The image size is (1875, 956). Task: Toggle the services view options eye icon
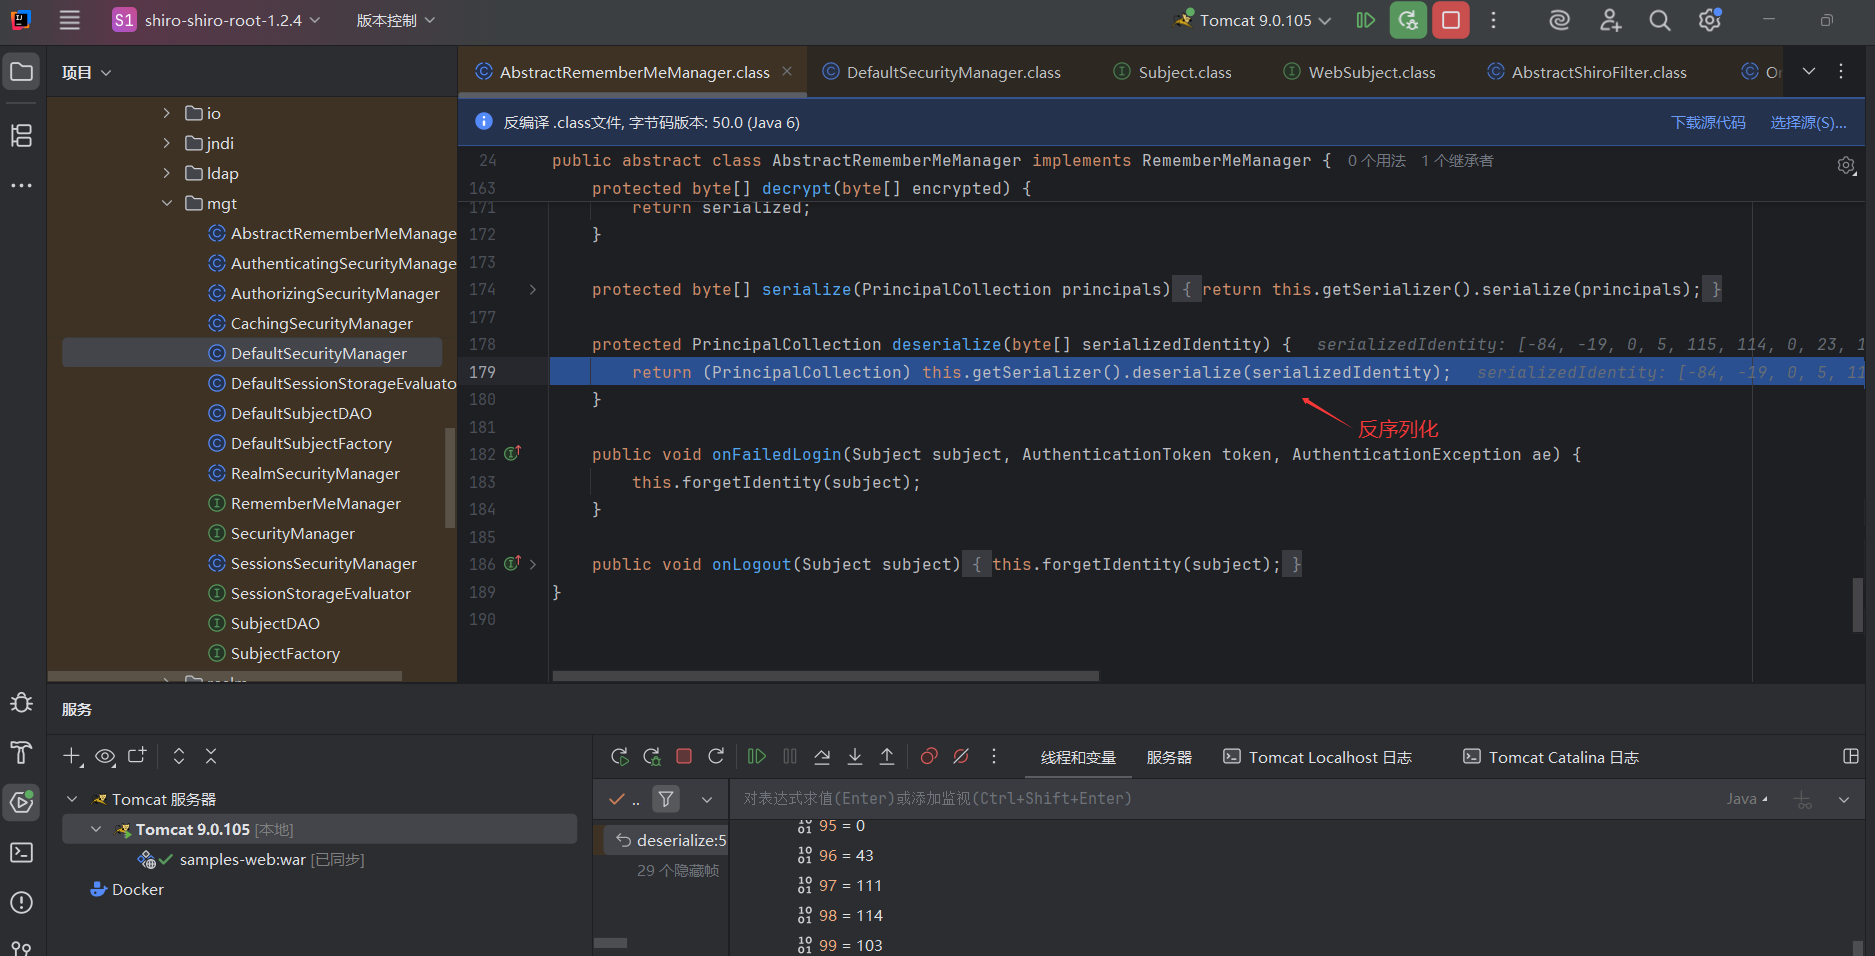105,757
